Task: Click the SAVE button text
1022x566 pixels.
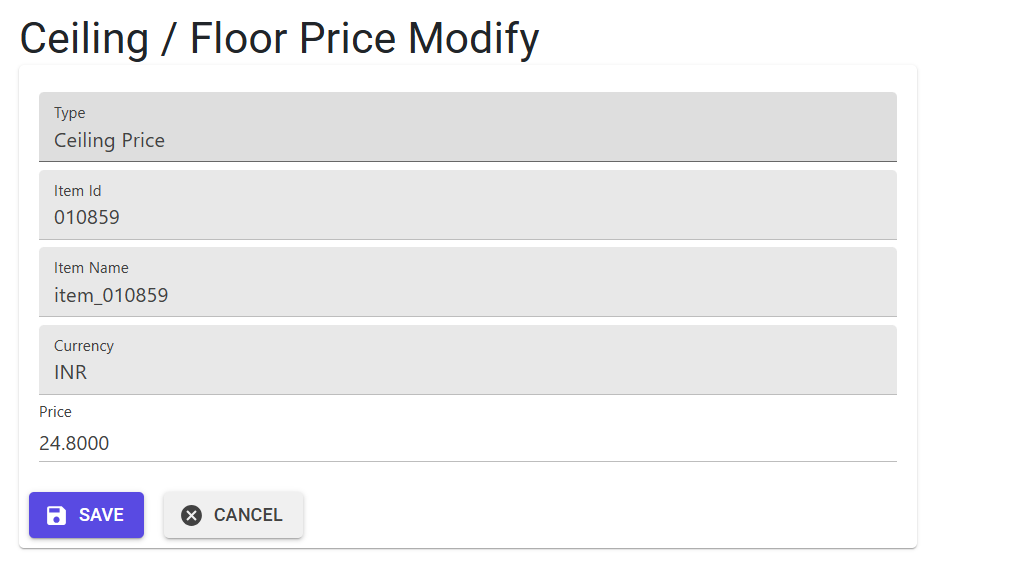Action: pos(101,515)
